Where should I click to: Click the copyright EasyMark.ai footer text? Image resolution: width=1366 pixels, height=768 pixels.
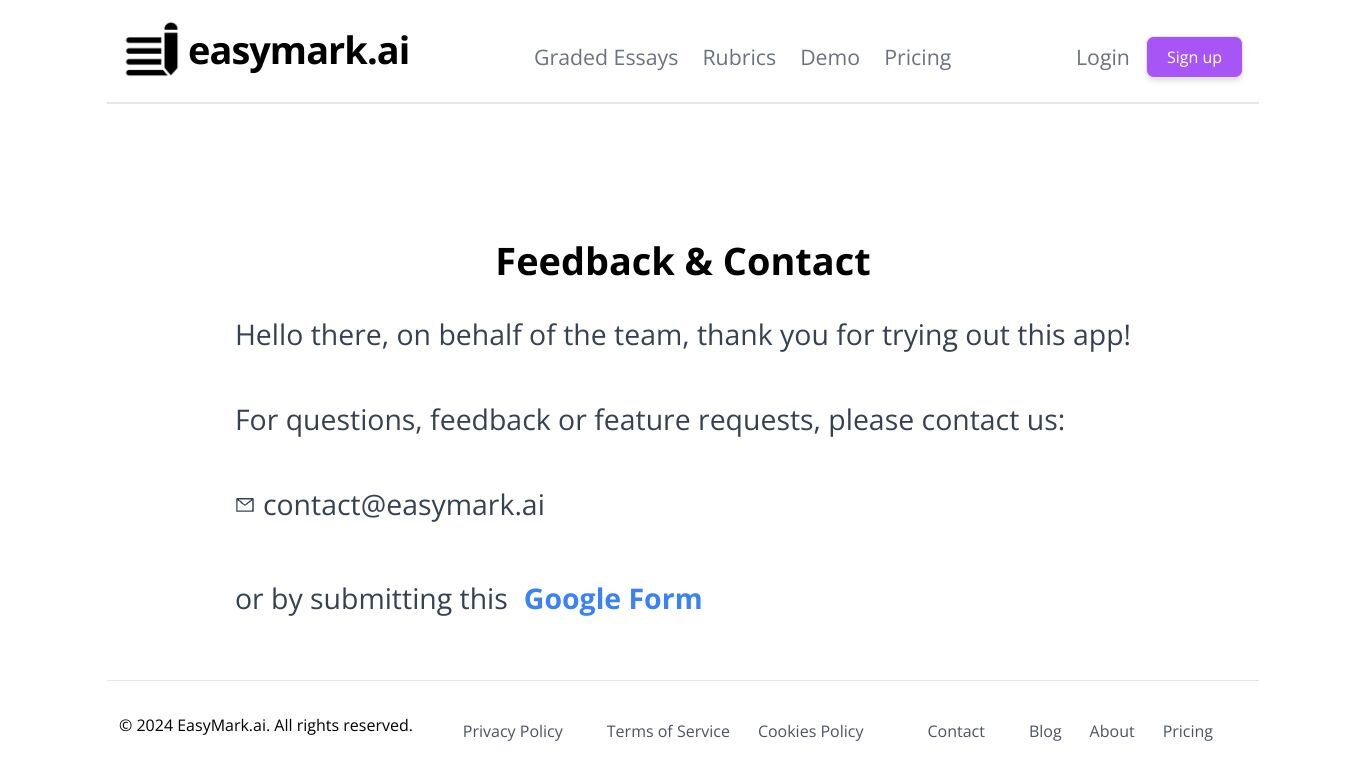point(266,725)
